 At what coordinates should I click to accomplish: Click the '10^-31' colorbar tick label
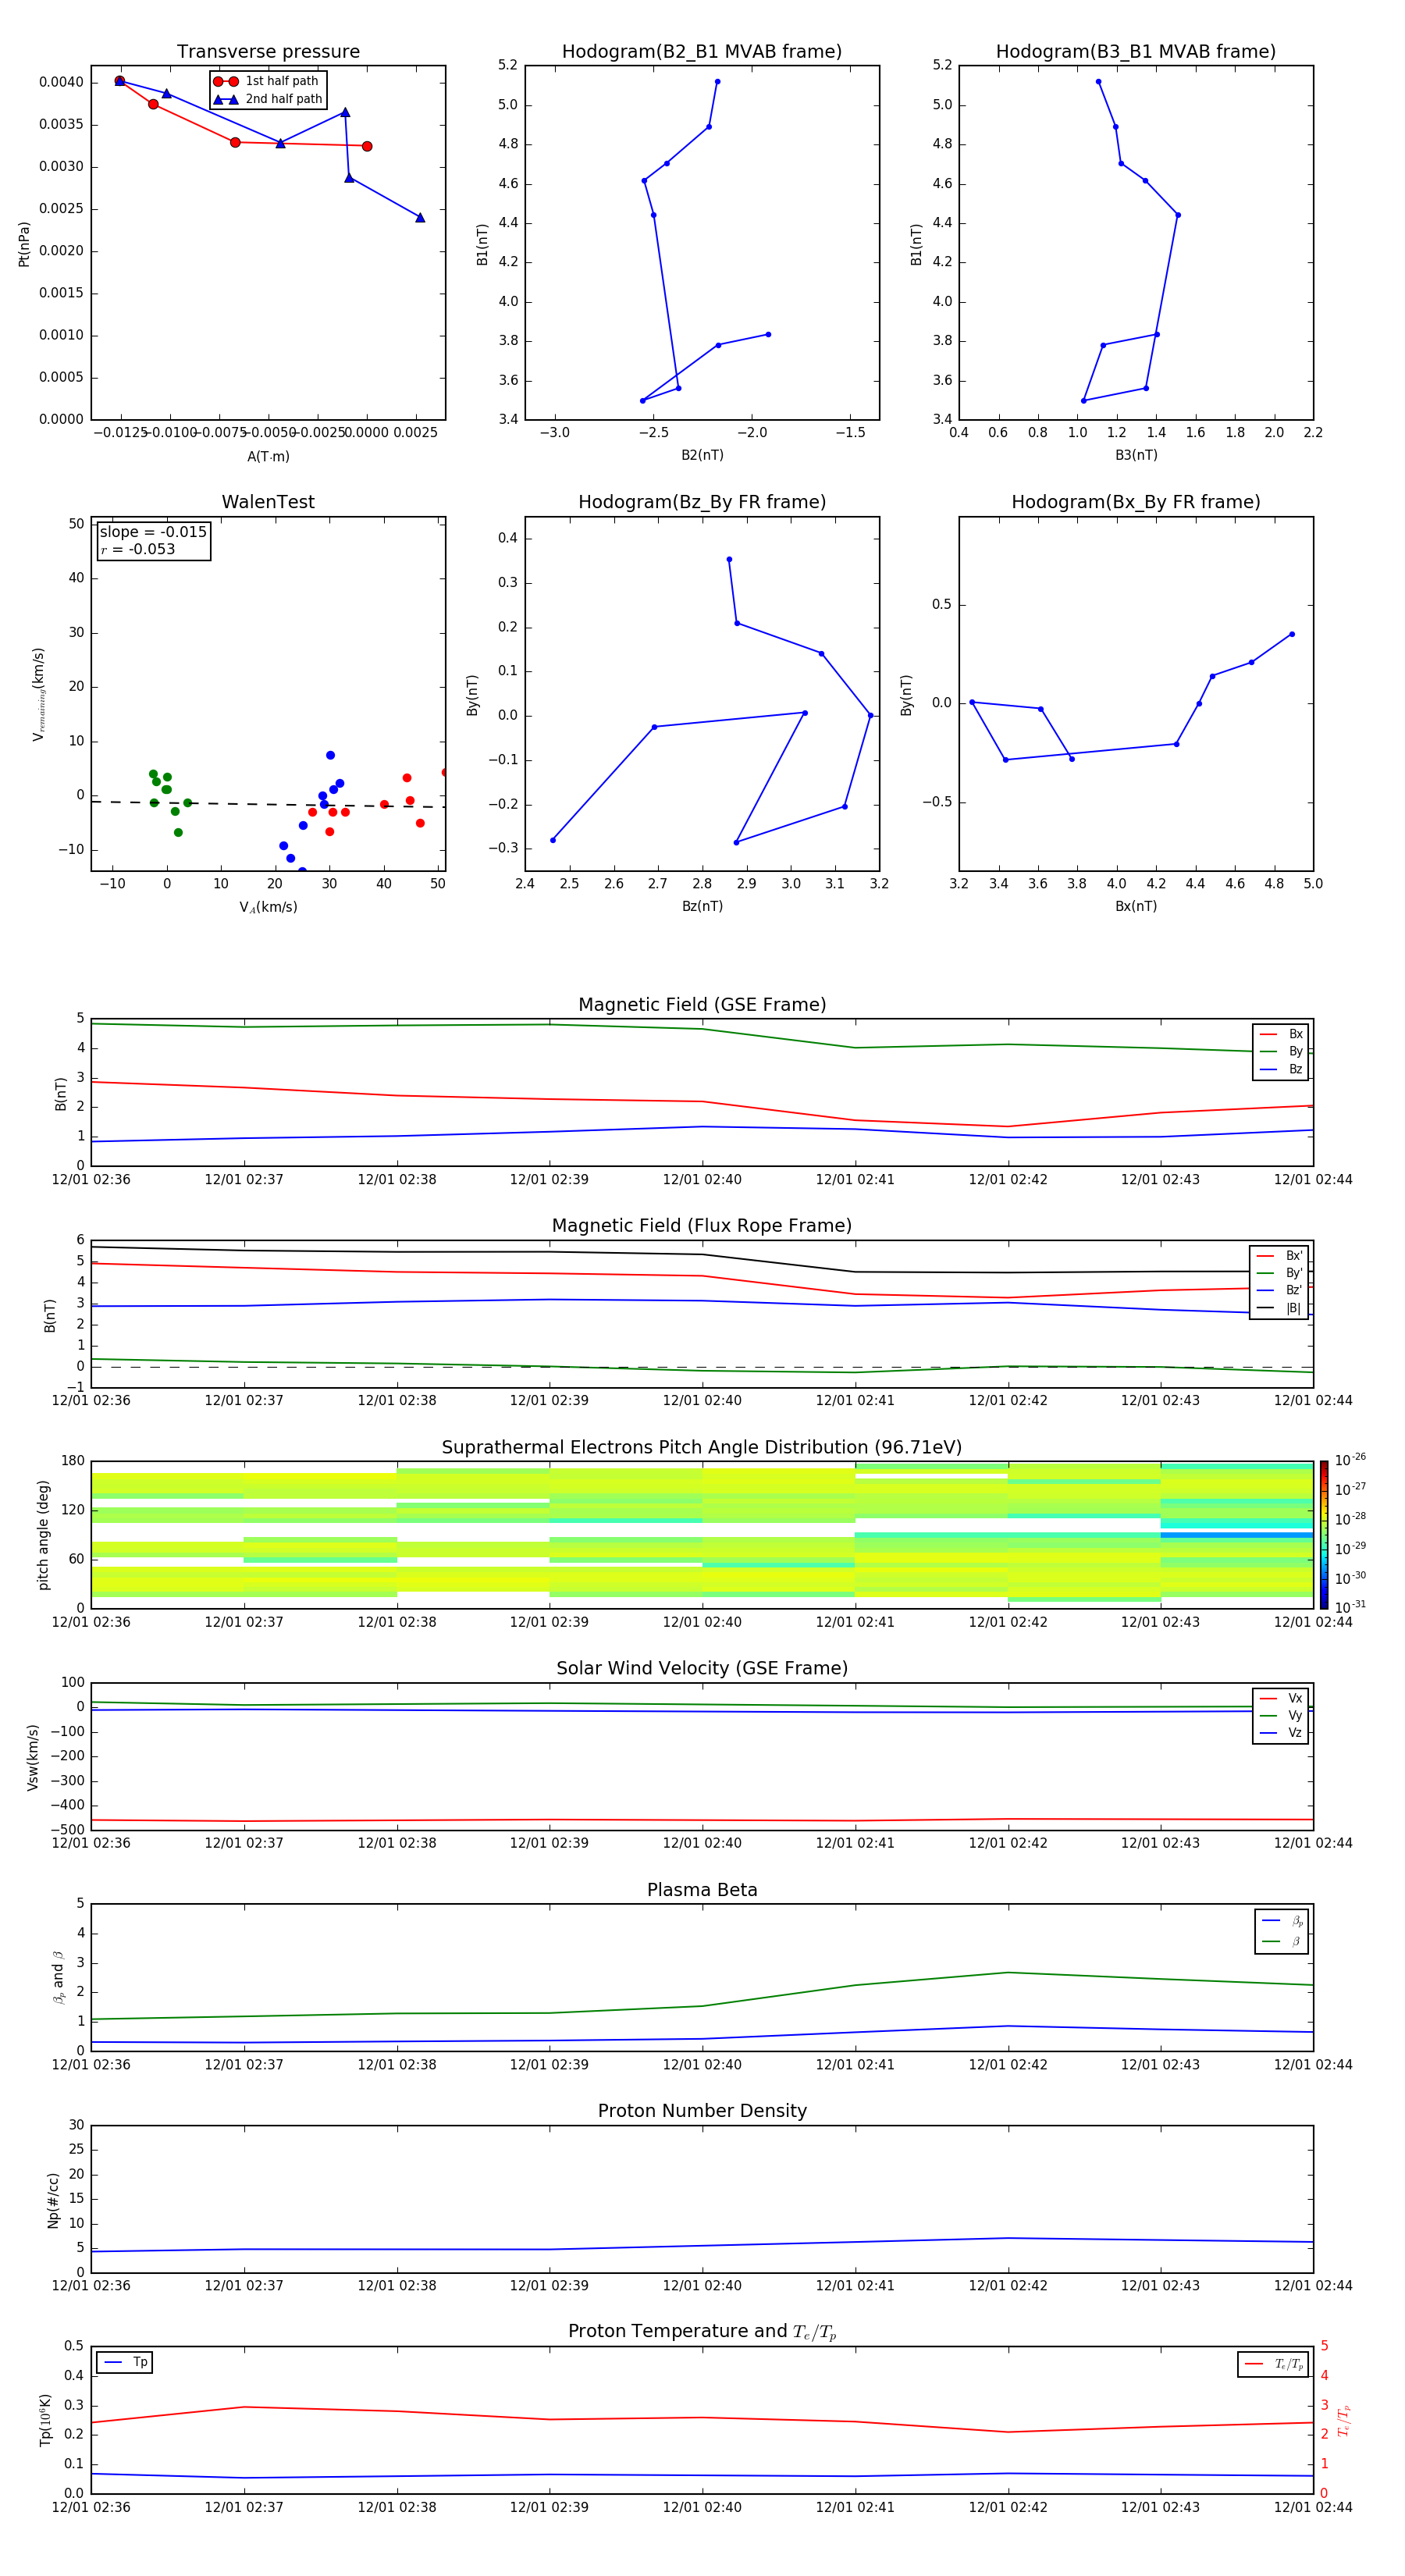(1350, 1607)
